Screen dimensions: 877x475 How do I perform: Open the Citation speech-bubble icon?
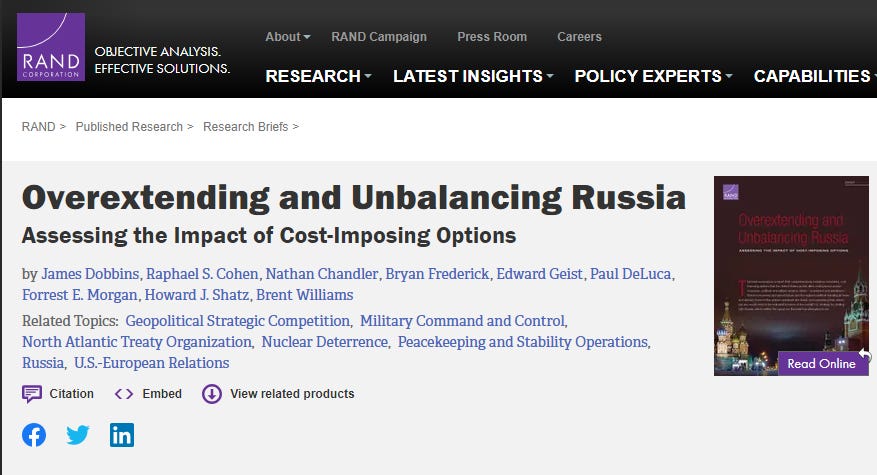32,394
